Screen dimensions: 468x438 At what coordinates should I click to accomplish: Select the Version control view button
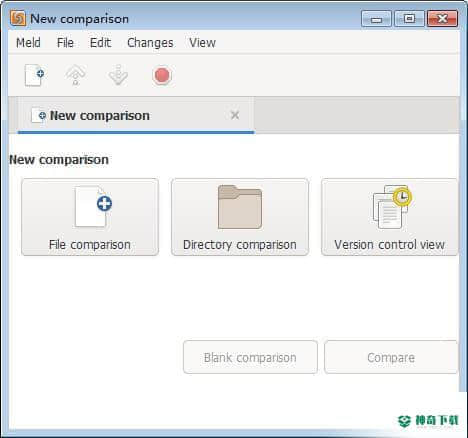389,217
